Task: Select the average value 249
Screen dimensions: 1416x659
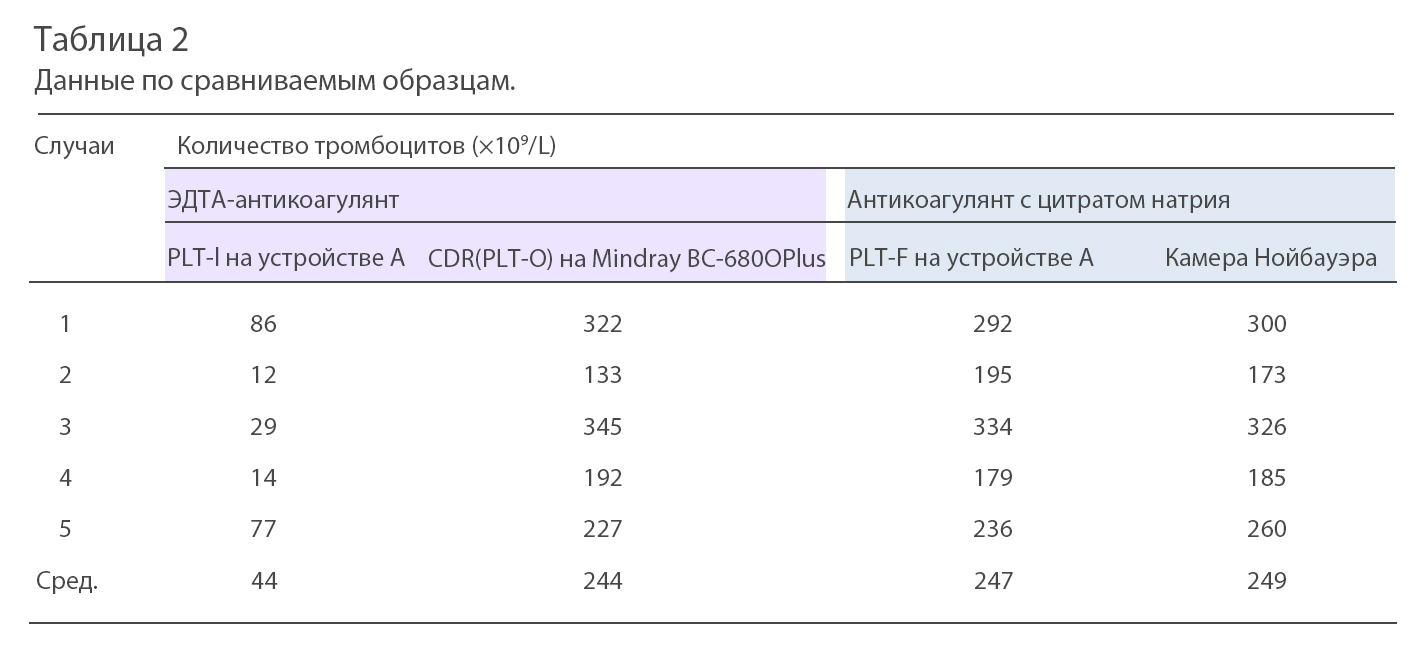Action: coord(1266,581)
